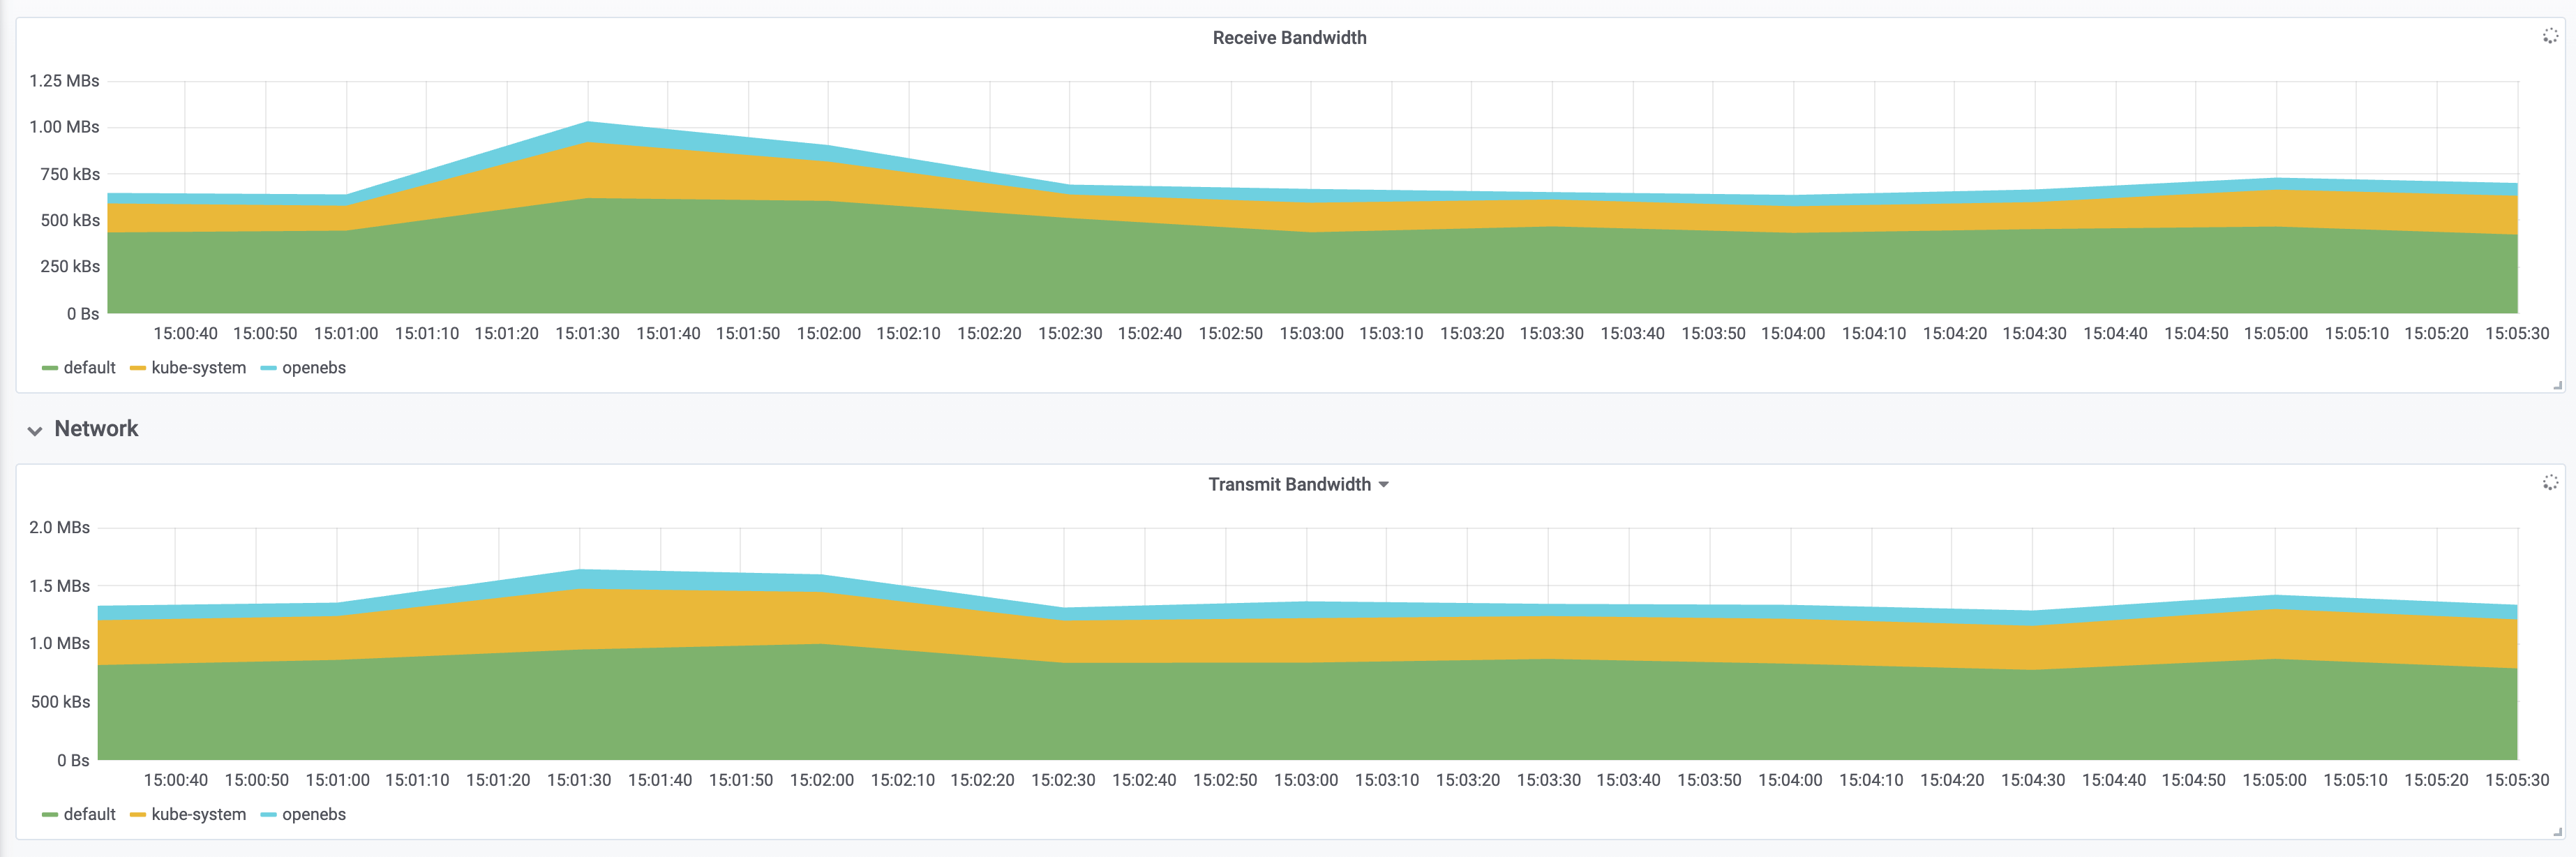Toggle openebs series in Transmit Bandwidth legend
Image resolution: width=2576 pixels, height=857 pixels.
pos(313,815)
